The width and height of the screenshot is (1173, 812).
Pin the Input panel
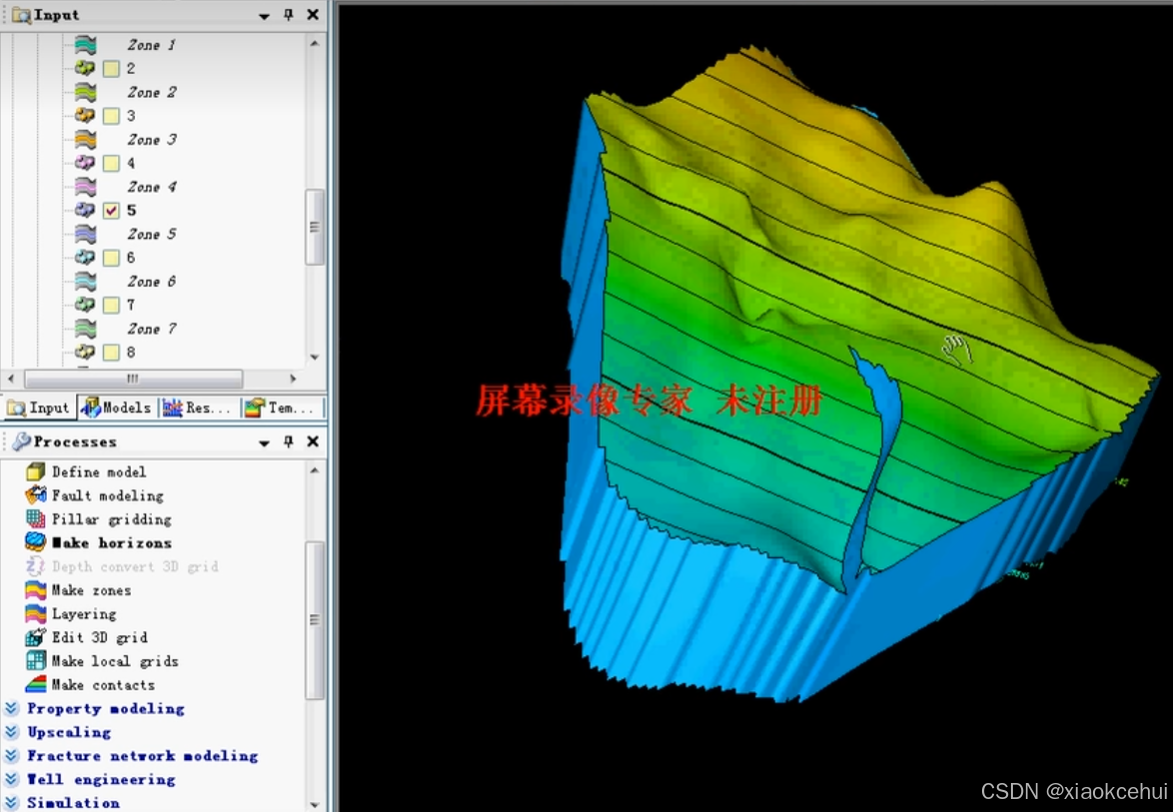point(289,14)
